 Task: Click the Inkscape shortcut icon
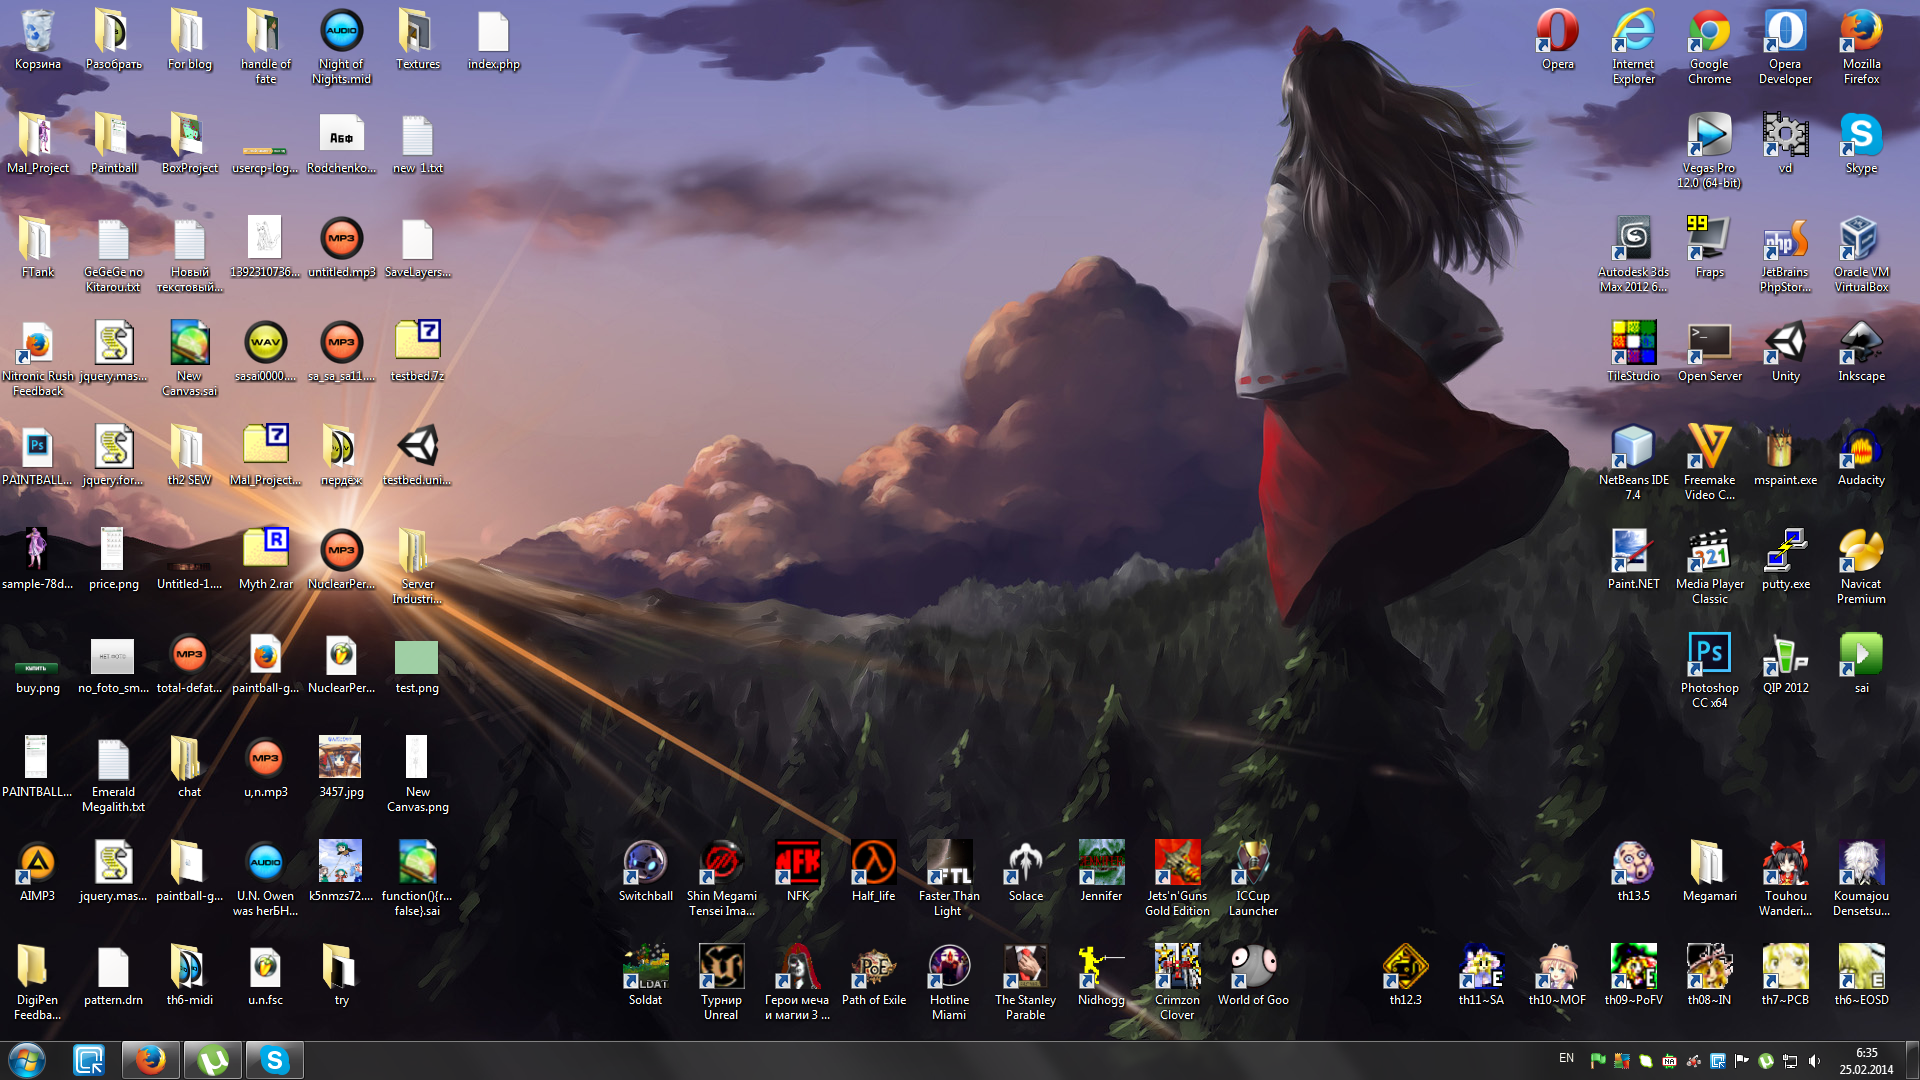tap(1861, 344)
